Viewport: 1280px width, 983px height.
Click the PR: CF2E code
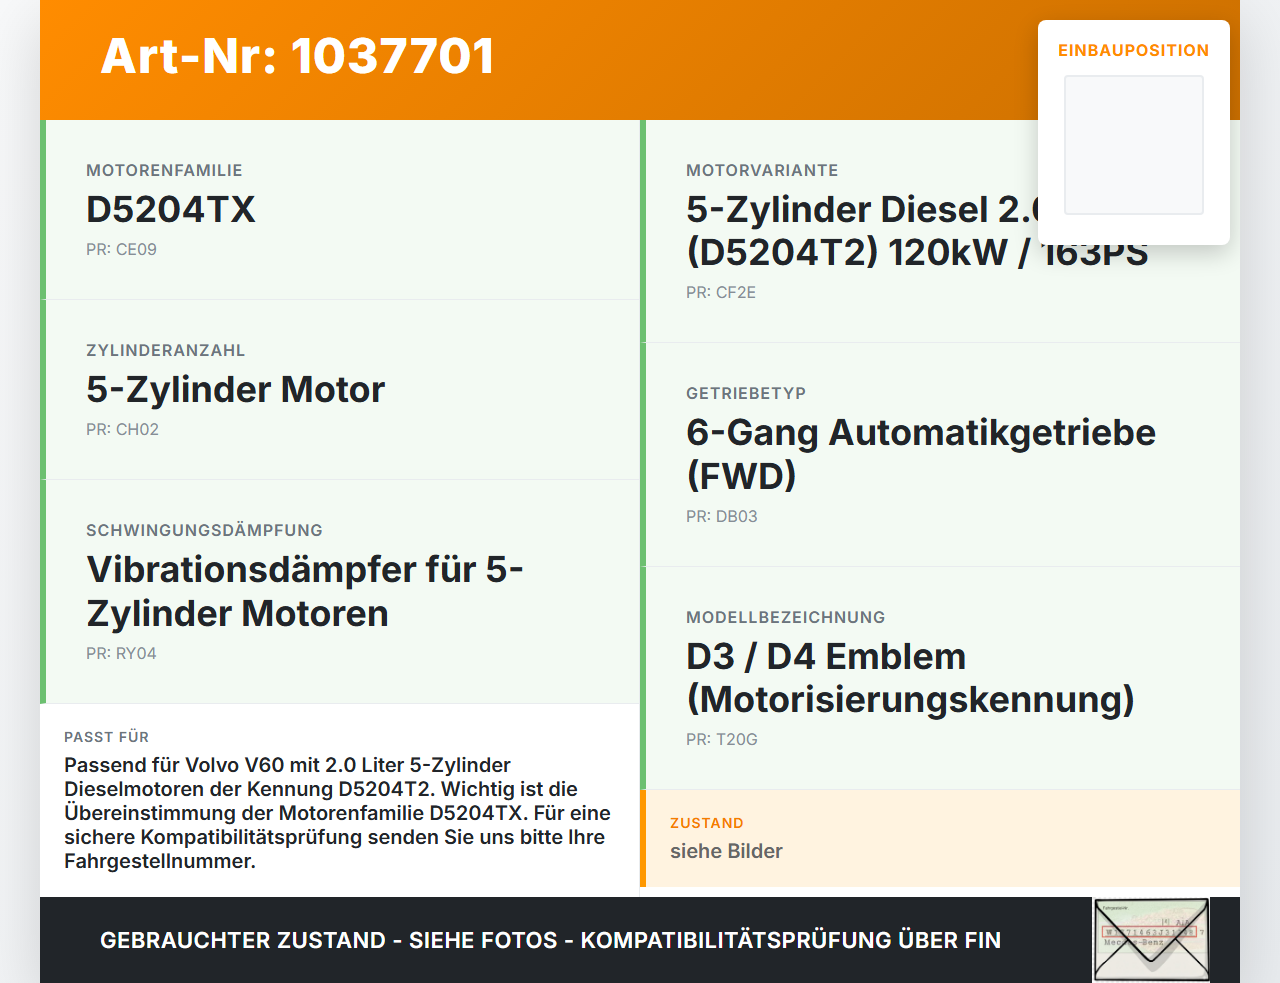(x=721, y=293)
